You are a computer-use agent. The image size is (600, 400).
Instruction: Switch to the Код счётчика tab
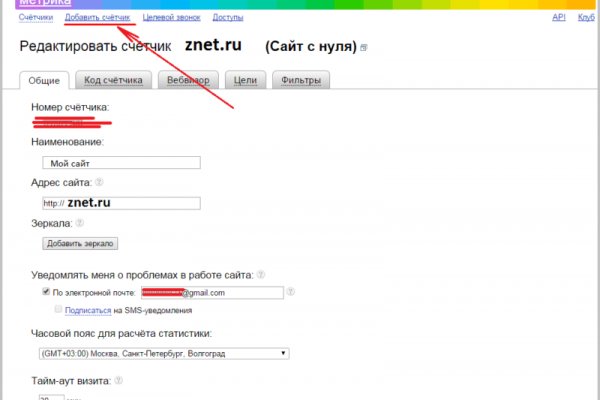tap(111, 80)
